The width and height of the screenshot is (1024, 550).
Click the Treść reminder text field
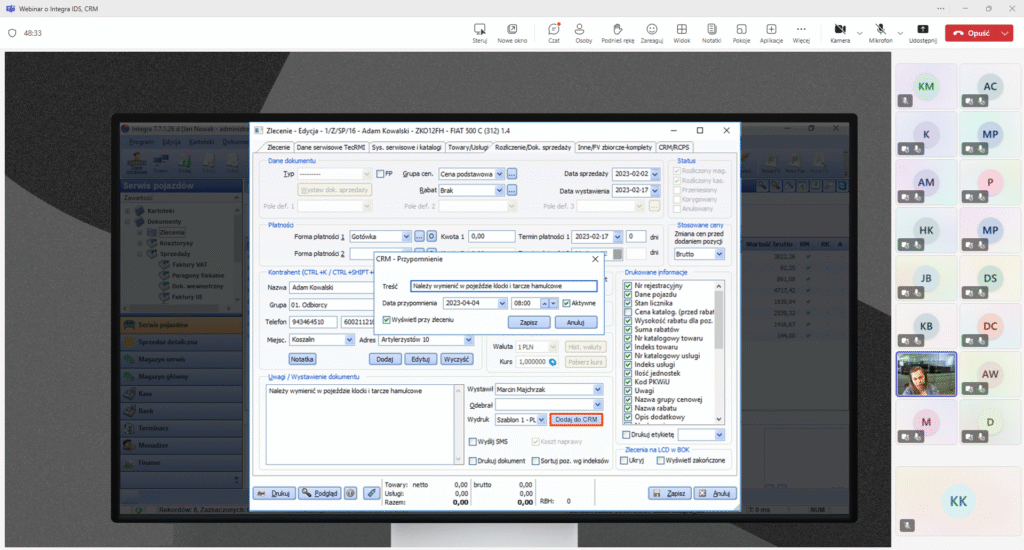pyautogui.click(x=504, y=286)
